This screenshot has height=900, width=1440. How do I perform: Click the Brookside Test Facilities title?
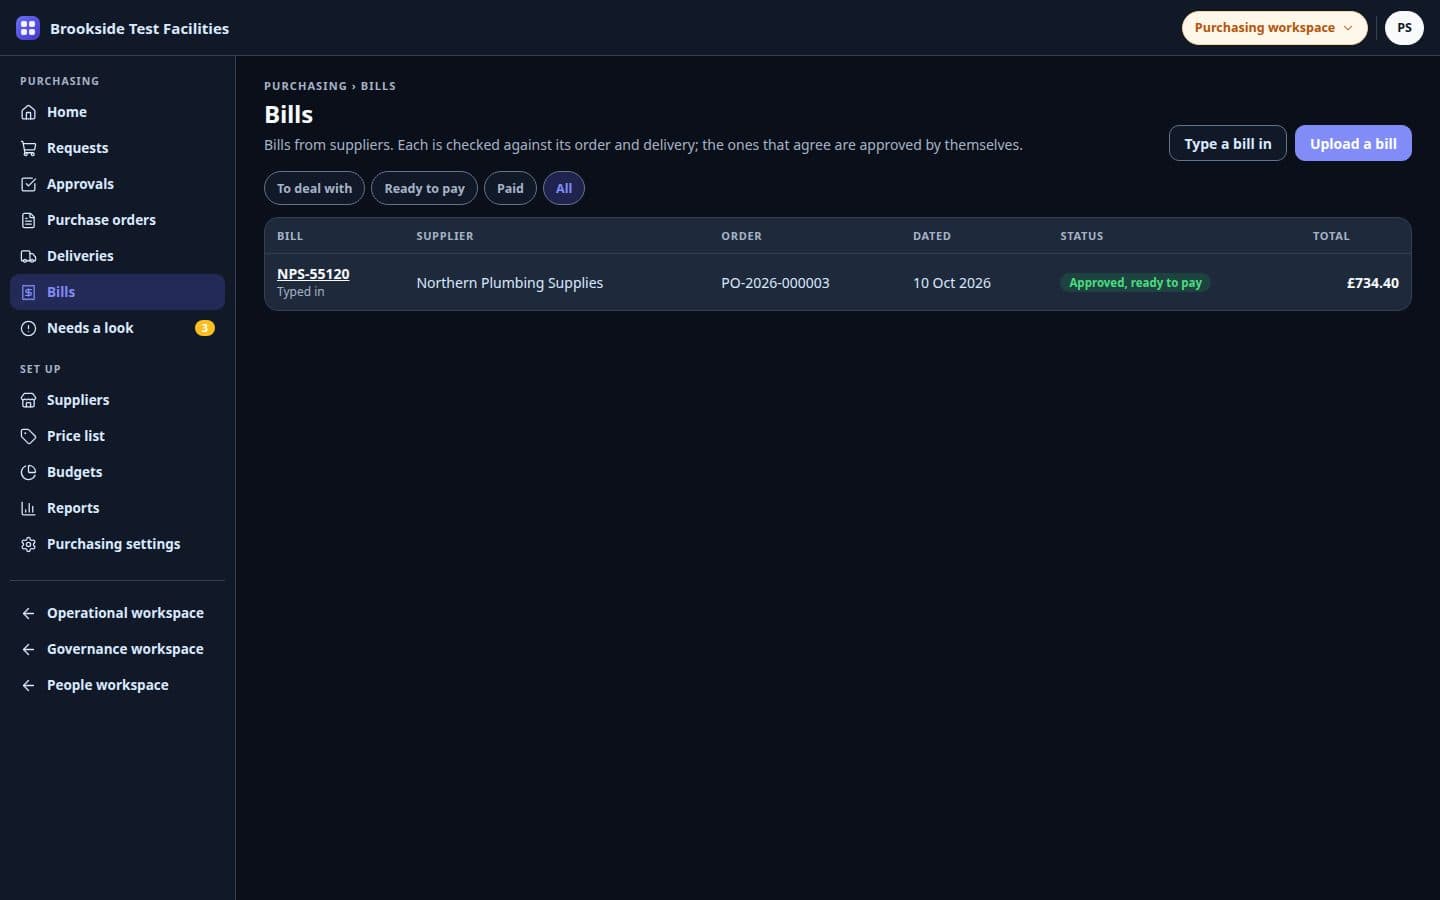point(139,28)
